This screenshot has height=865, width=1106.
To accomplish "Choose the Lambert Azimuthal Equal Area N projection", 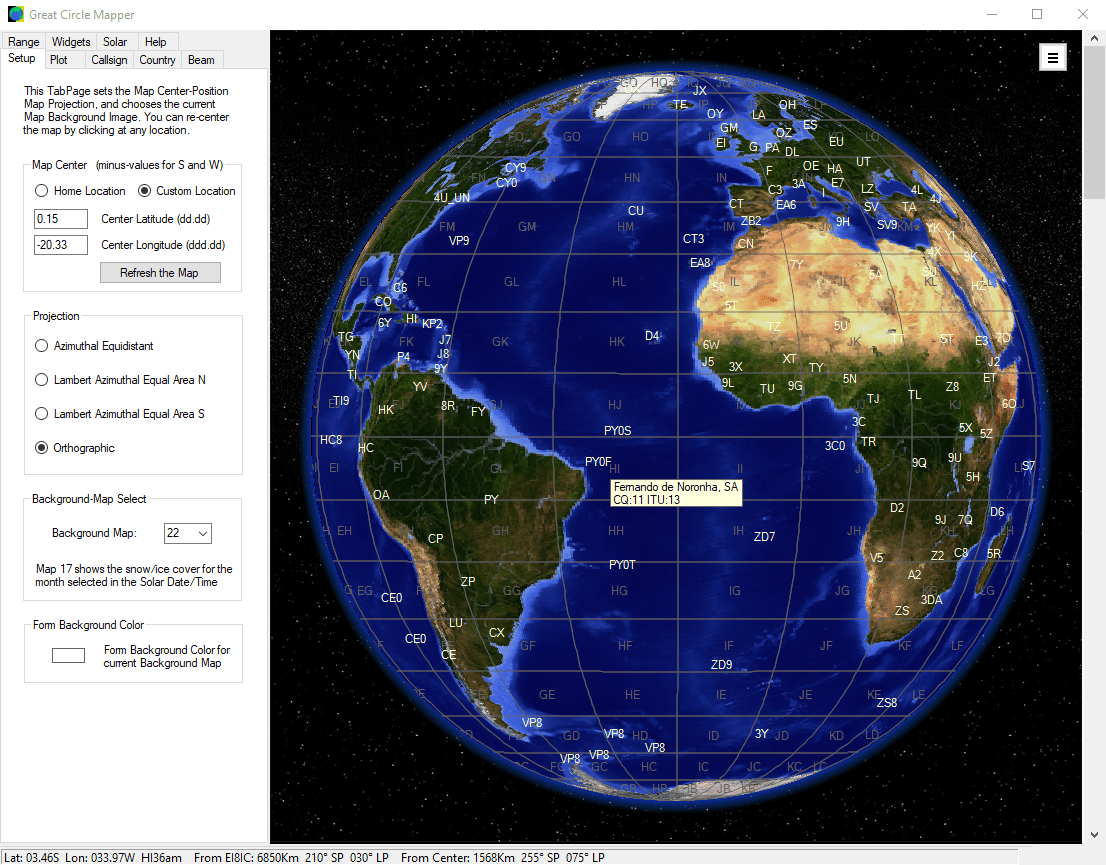I will point(41,379).
